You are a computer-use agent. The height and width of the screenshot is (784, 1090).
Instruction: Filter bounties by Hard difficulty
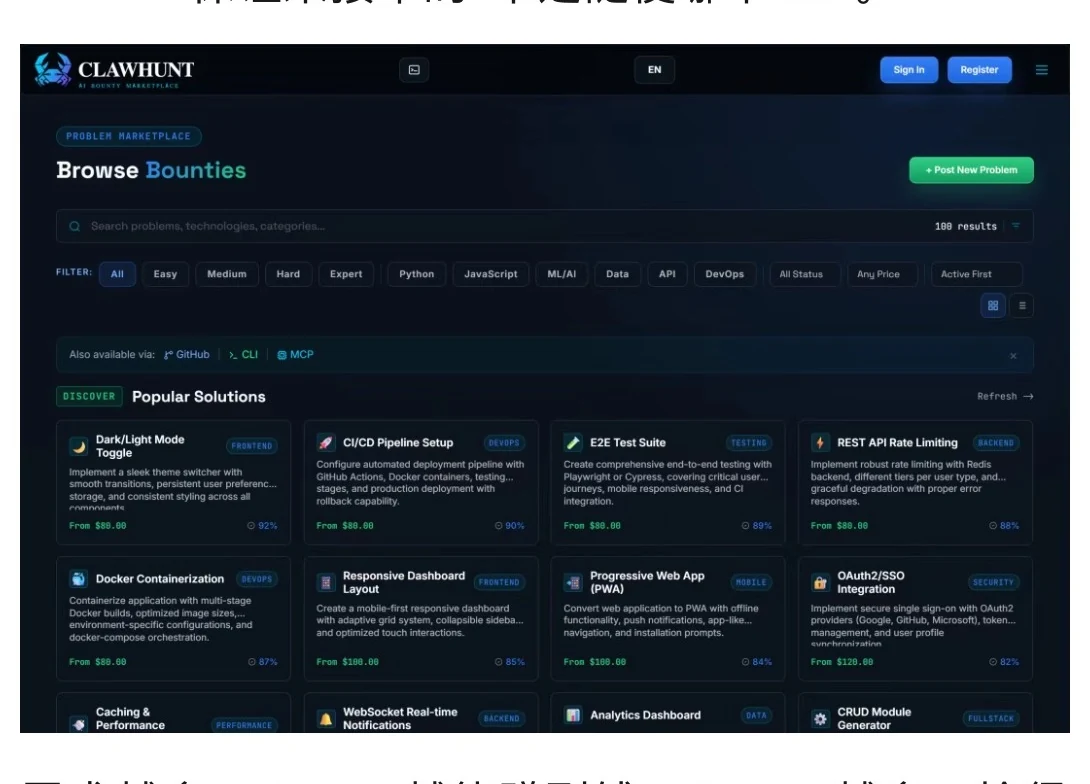(x=288, y=275)
